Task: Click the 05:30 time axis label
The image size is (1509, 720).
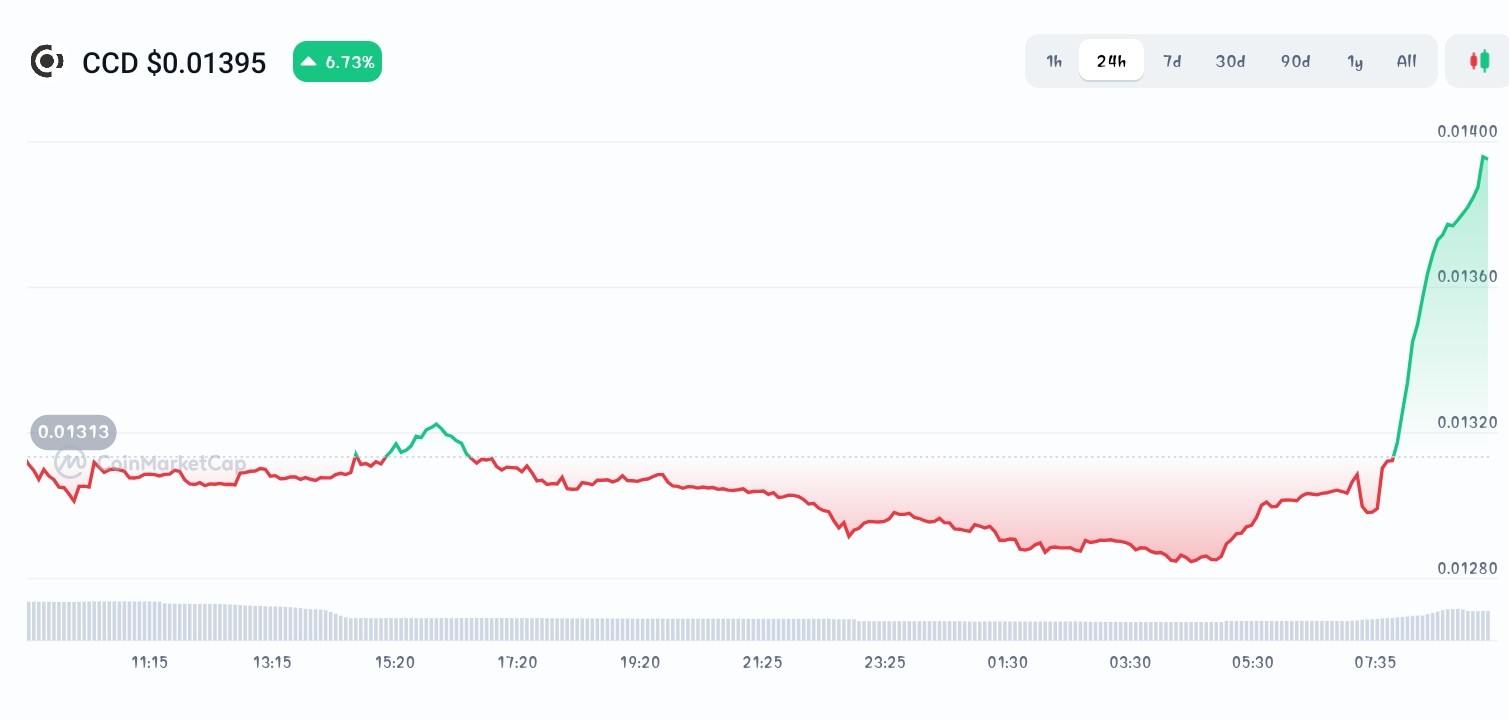Action: 1252,662
